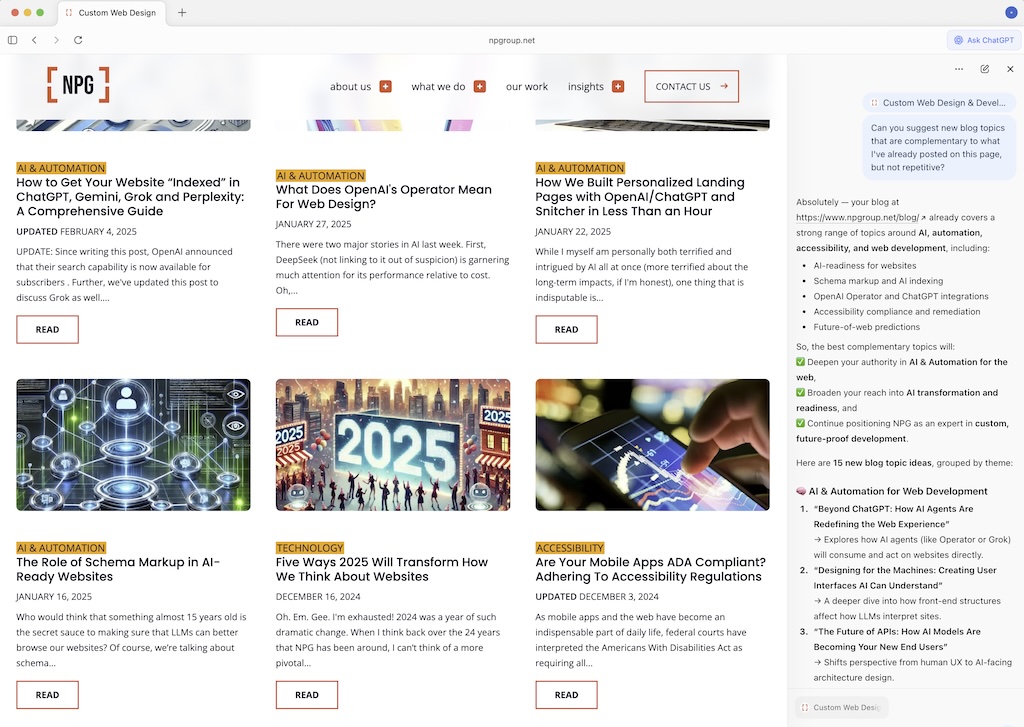Close the Ask ChatGPT side panel
The height and width of the screenshot is (727, 1024).
pyautogui.click(x=1009, y=69)
